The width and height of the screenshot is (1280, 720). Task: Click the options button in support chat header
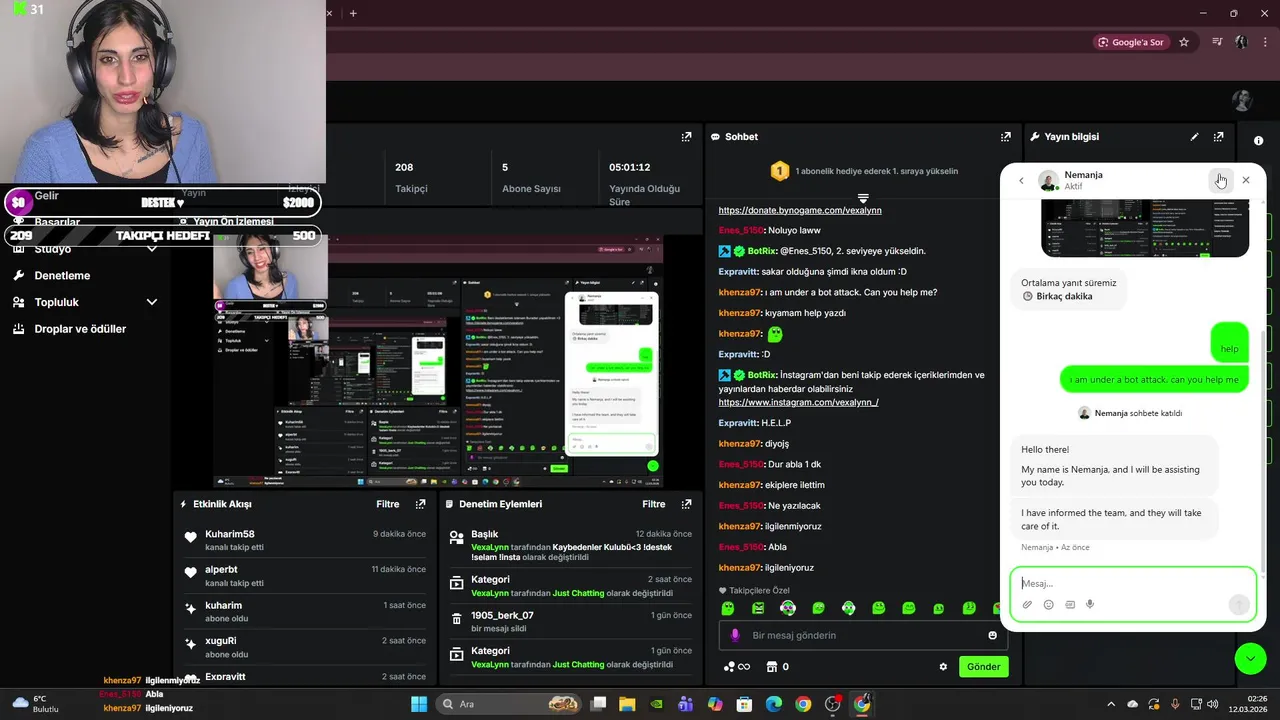pyautogui.click(x=1219, y=180)
